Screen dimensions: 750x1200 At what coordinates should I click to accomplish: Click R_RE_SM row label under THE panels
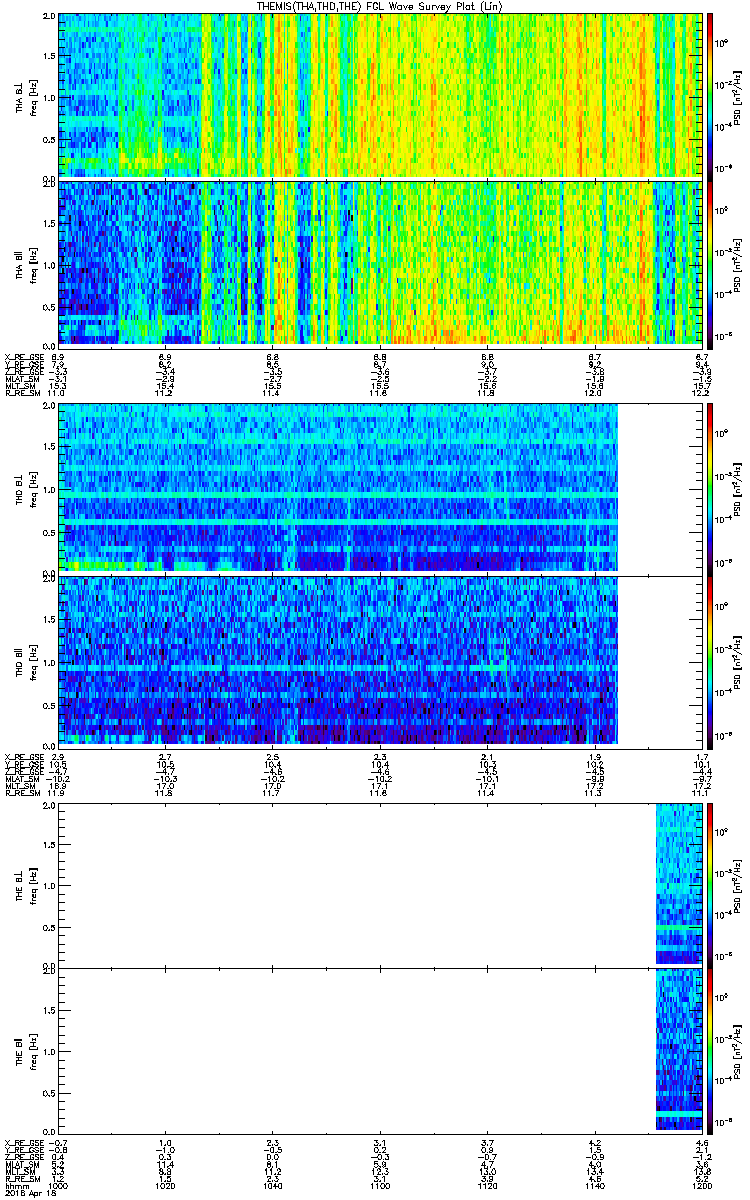pyautogui.click(x=23, y=1179)
